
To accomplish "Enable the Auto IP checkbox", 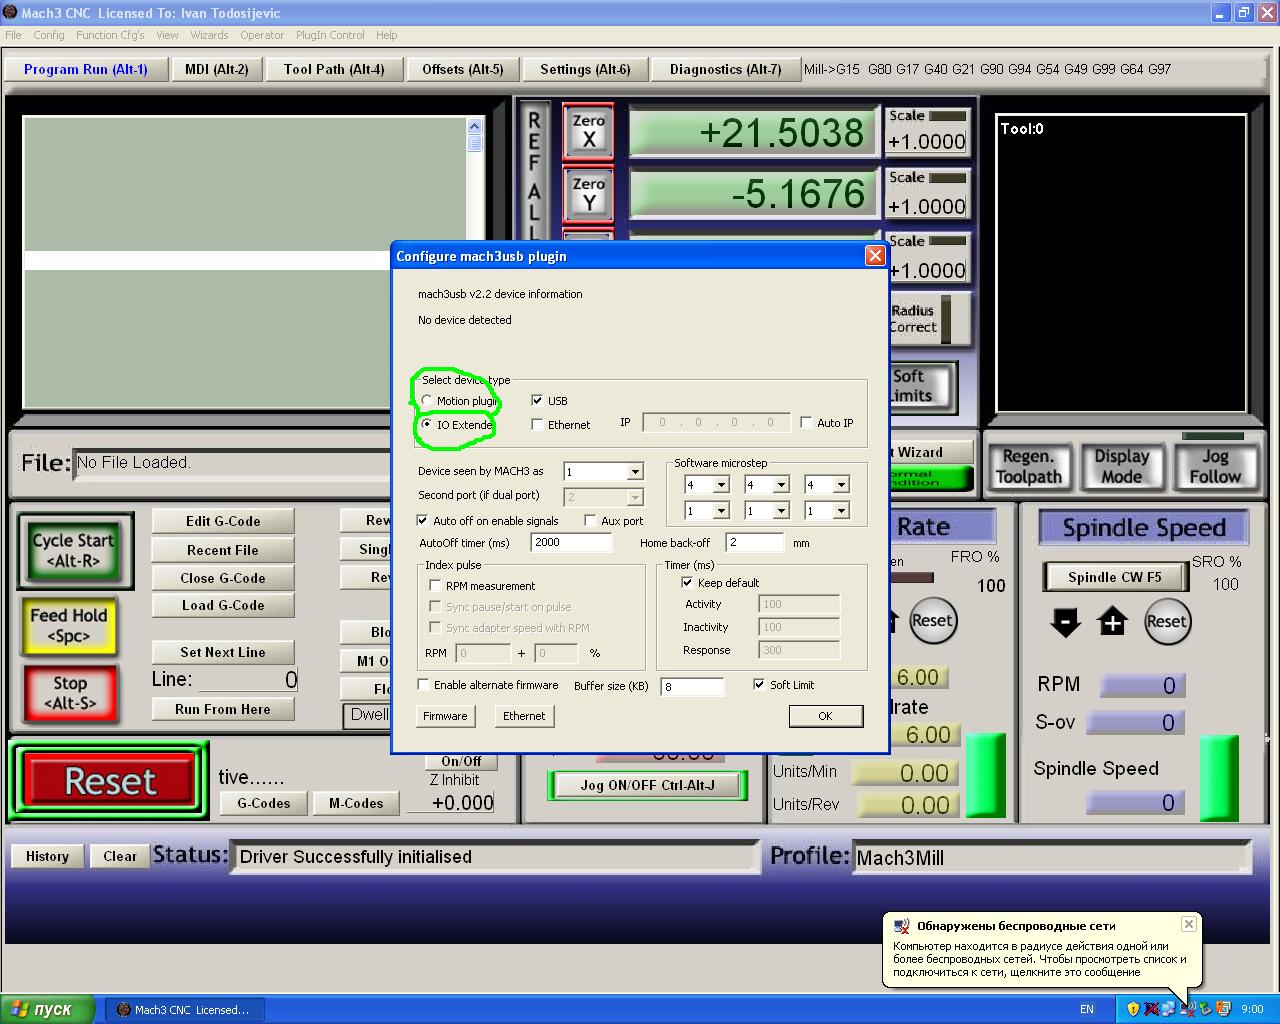I will (806, 422).
